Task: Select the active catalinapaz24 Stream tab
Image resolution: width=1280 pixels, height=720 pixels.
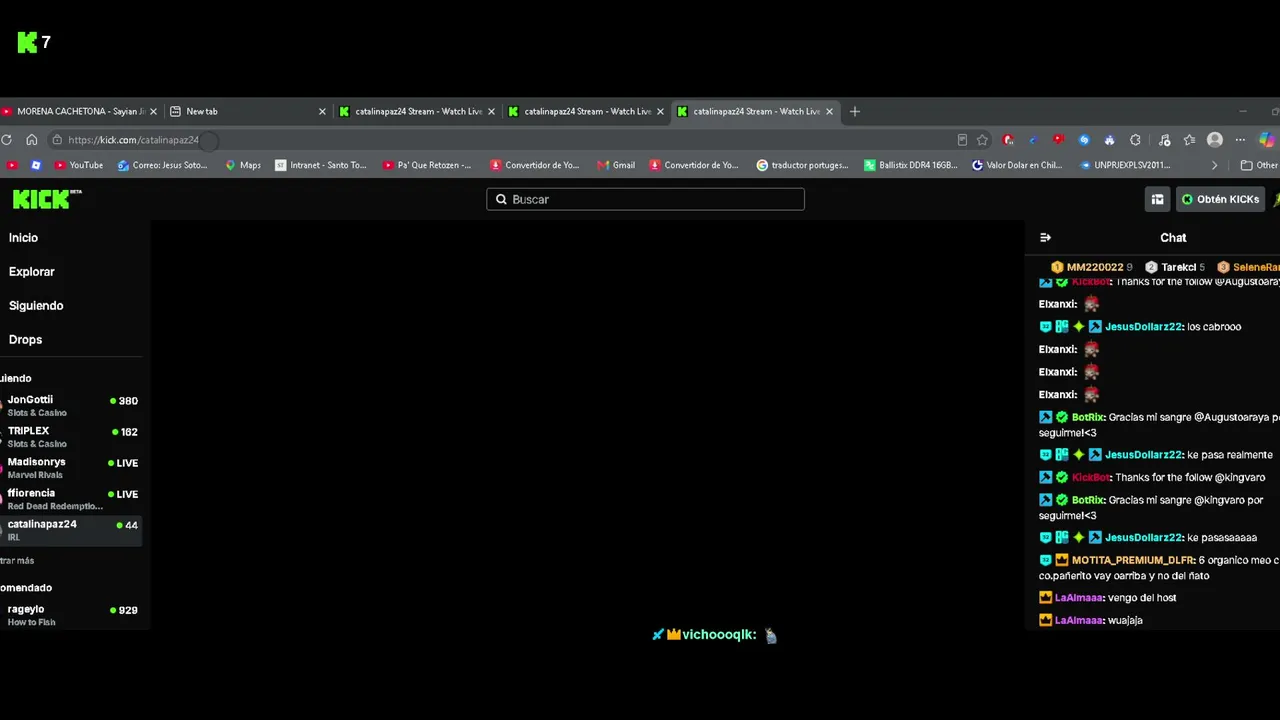Action: tap(755, 111)
